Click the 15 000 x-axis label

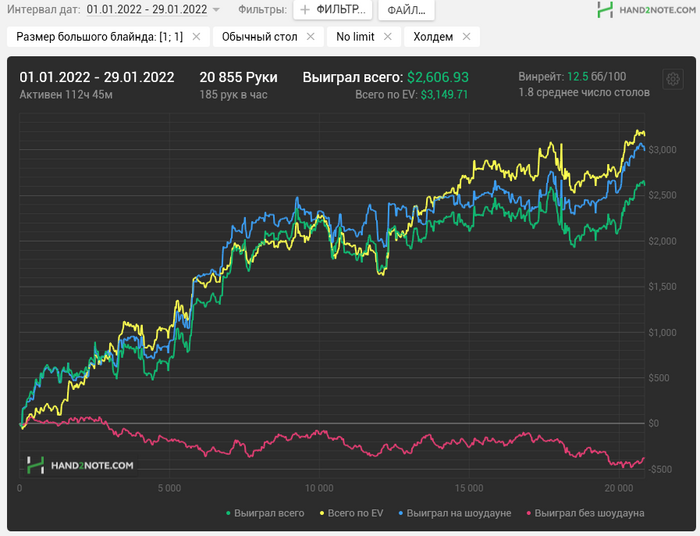tap(469, 488)
